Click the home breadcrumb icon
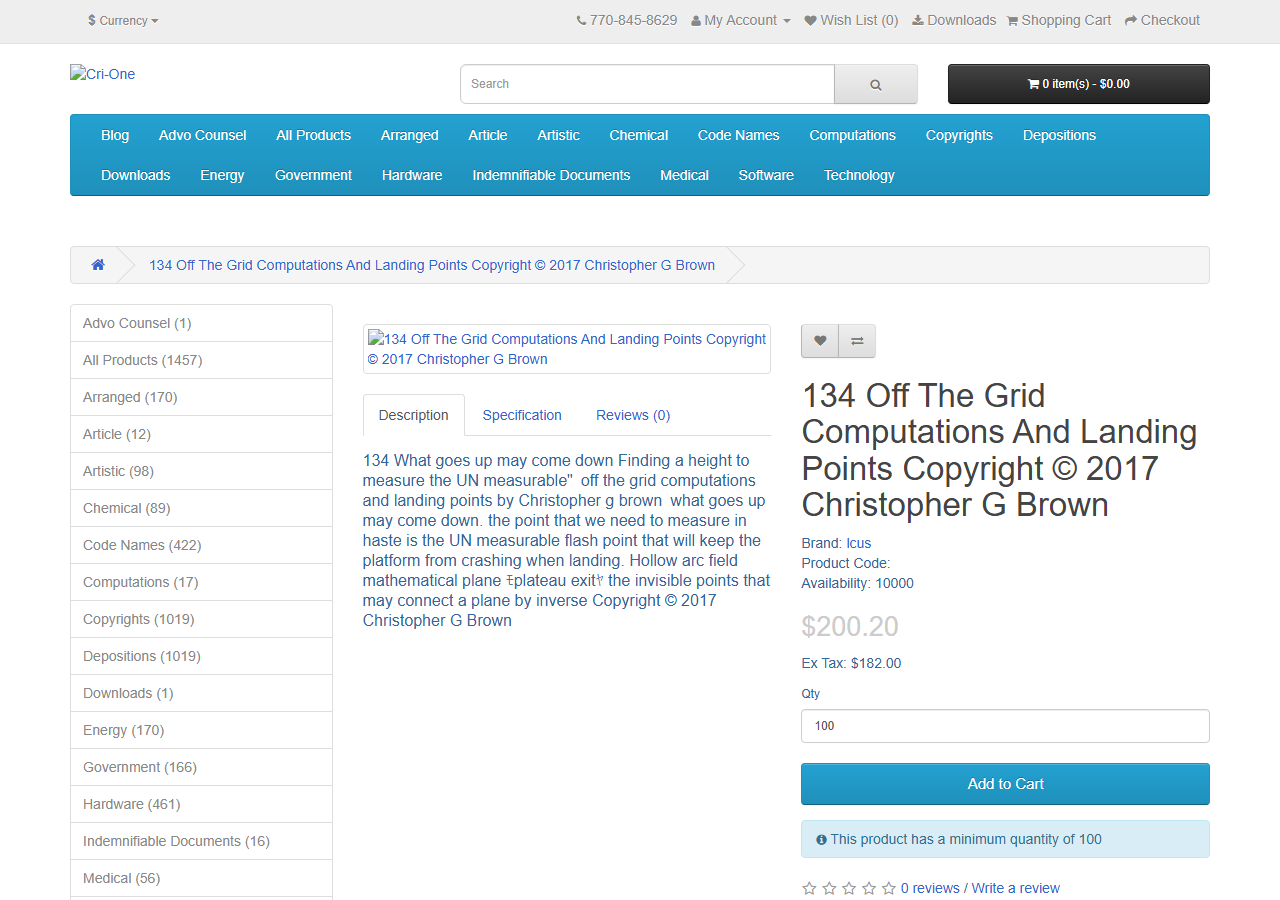1280x900 pixels. tap(98, 265)
